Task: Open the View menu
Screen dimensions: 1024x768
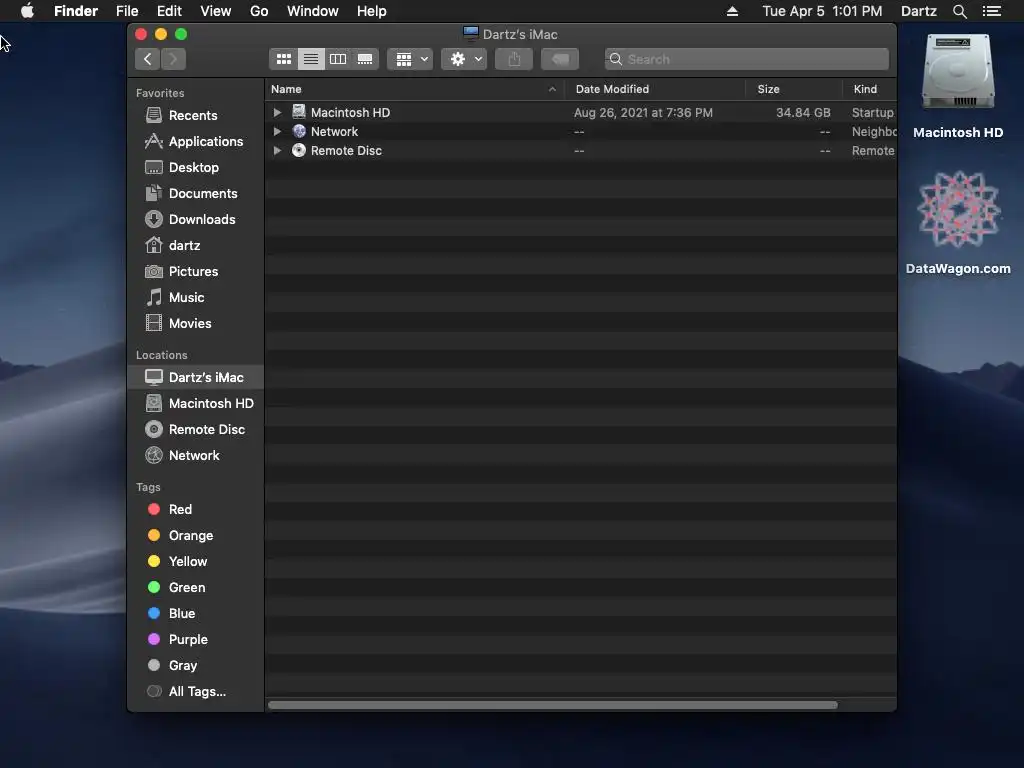Action: coord(216,11)
